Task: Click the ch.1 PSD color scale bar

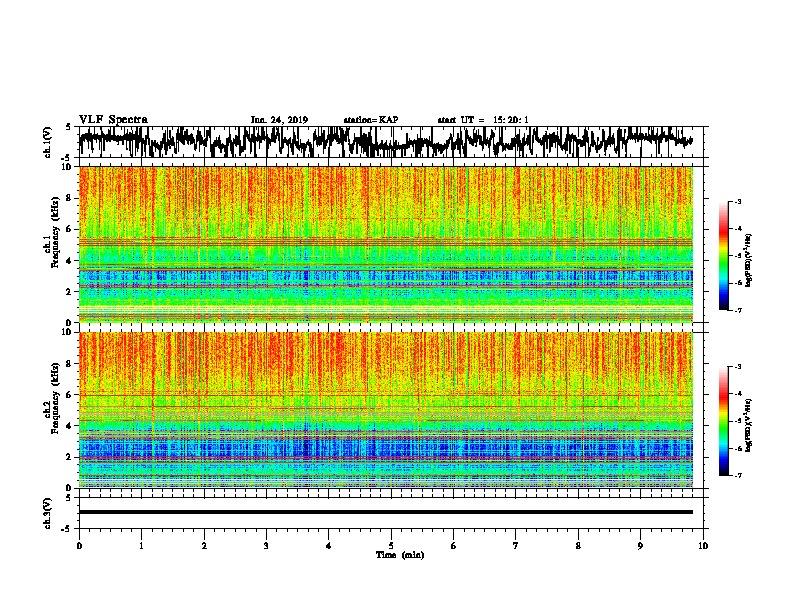Action: [x=724, y=256]
